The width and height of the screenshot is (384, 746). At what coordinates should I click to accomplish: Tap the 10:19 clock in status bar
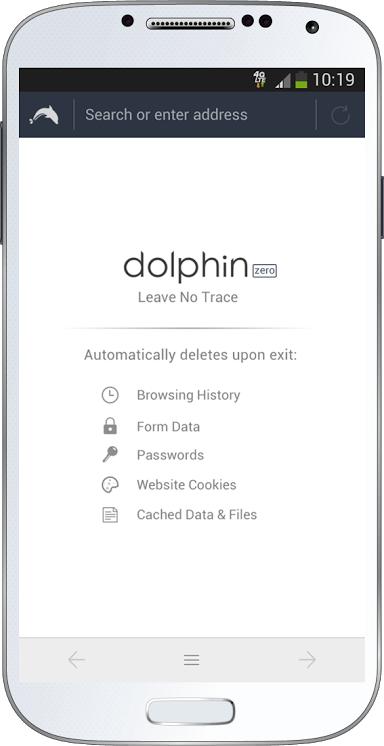[334, 79]
